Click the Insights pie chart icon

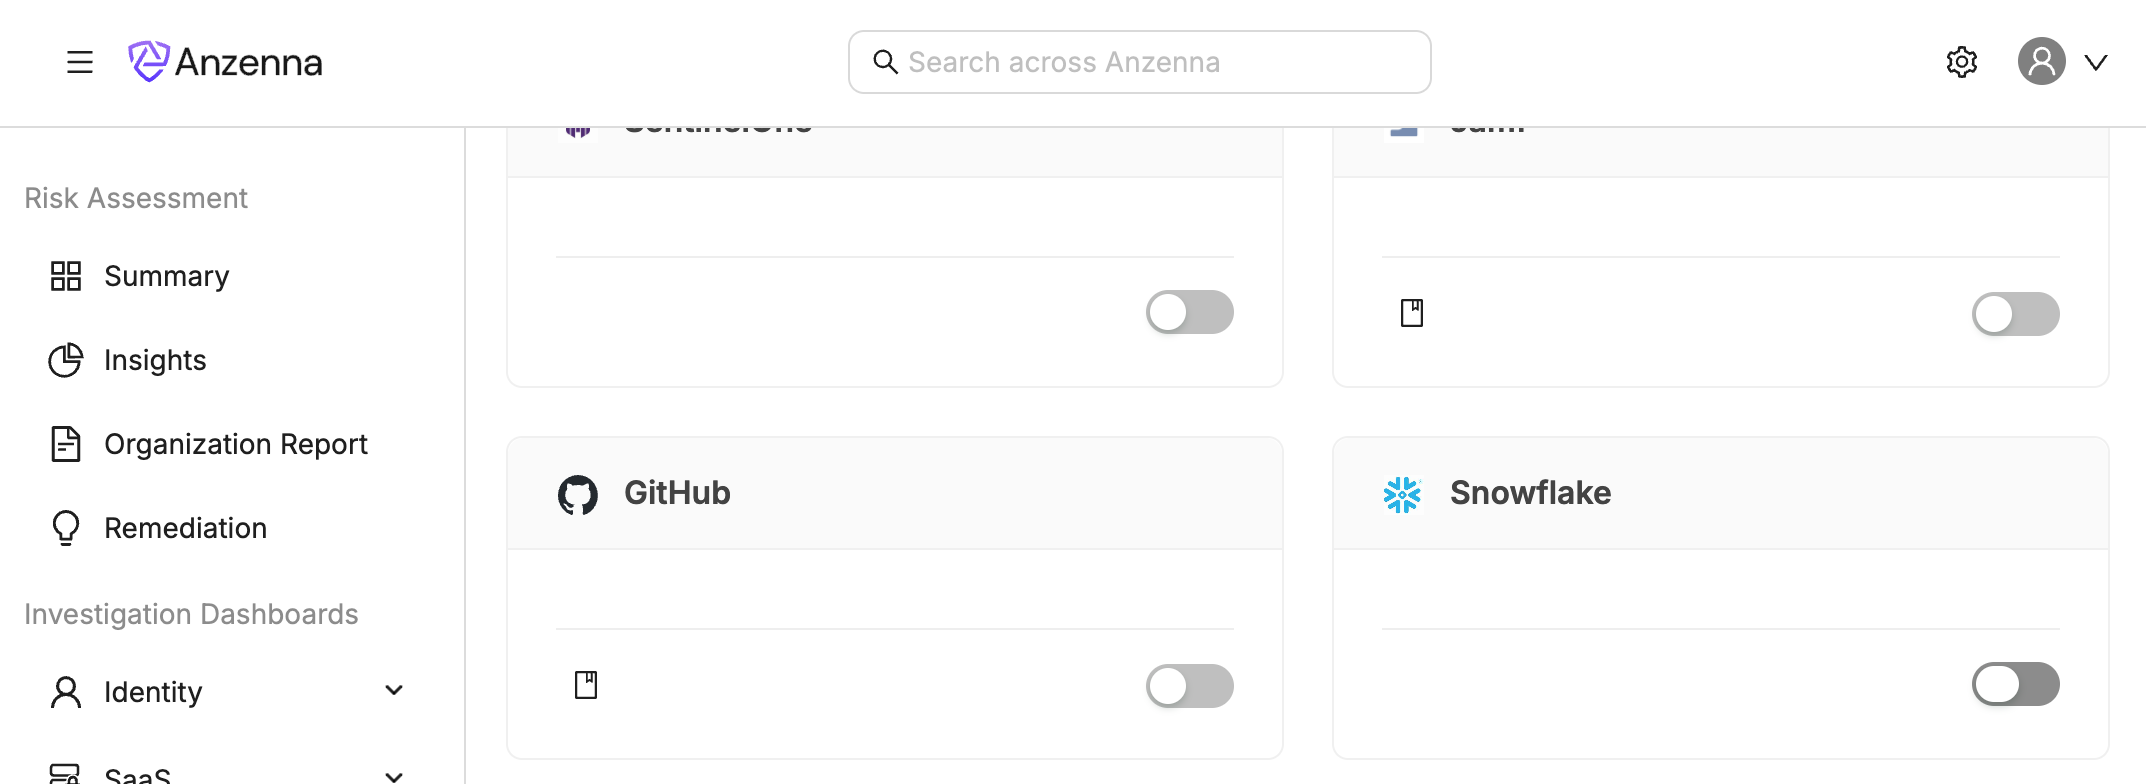point(66,360)
